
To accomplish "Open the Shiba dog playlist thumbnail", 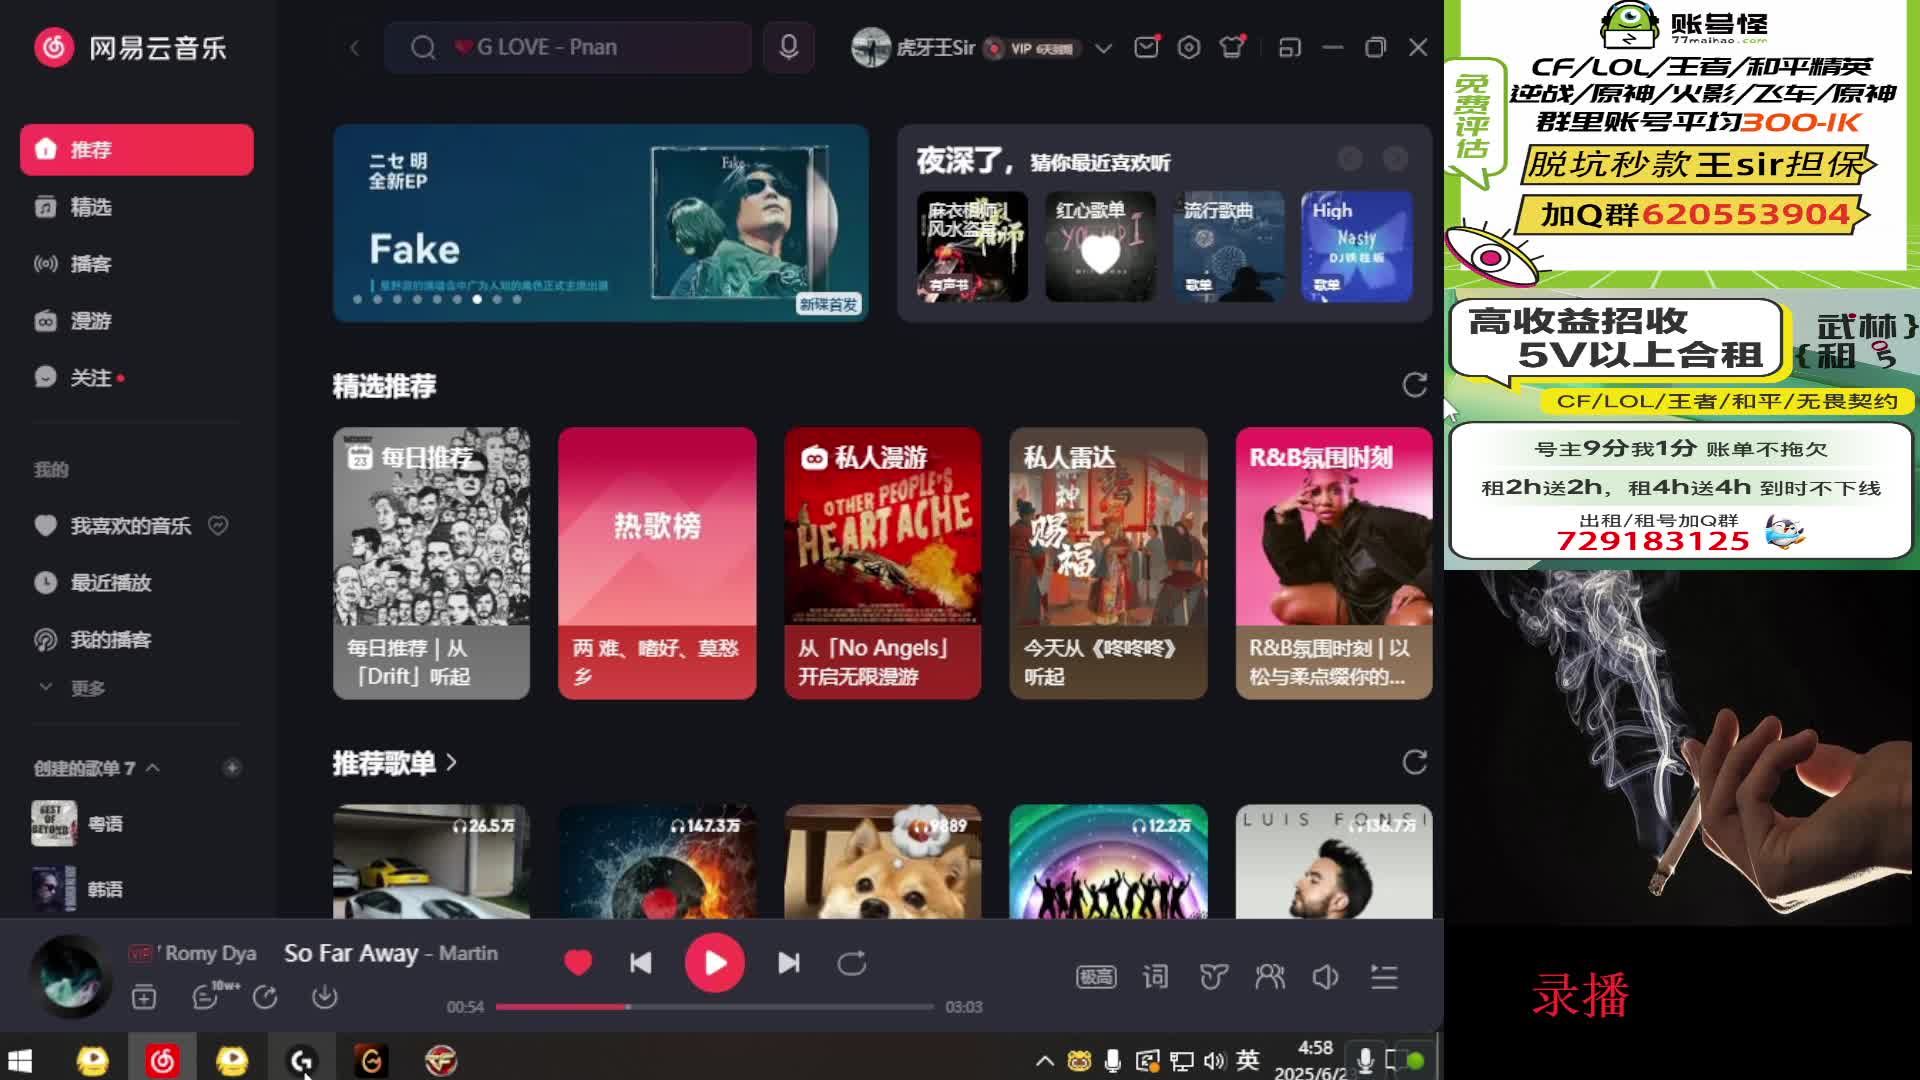I will point(883,861).
